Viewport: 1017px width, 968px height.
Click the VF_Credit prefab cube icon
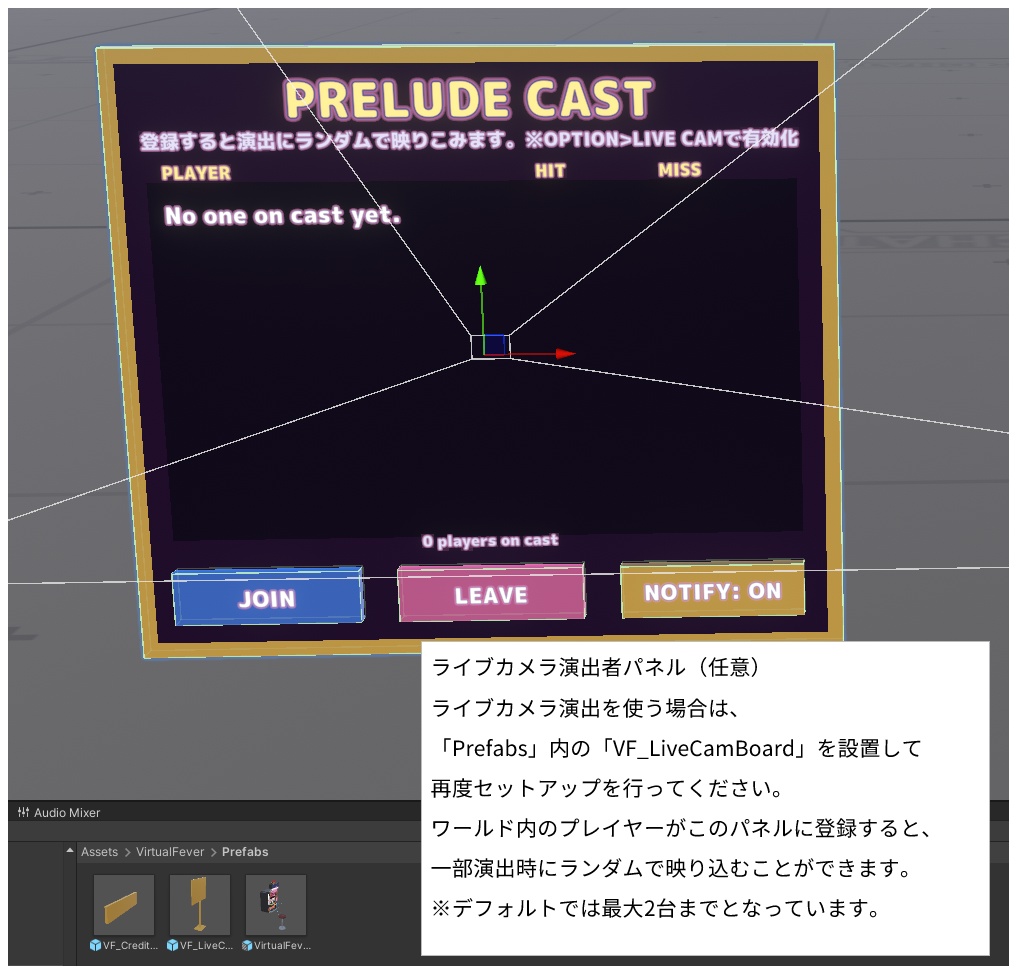(x=95, y=945)
